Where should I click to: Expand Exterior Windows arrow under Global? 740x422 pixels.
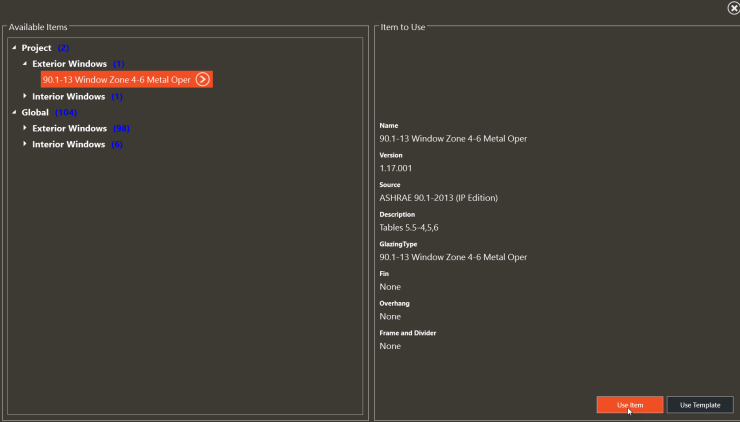[x=25, y=128]
